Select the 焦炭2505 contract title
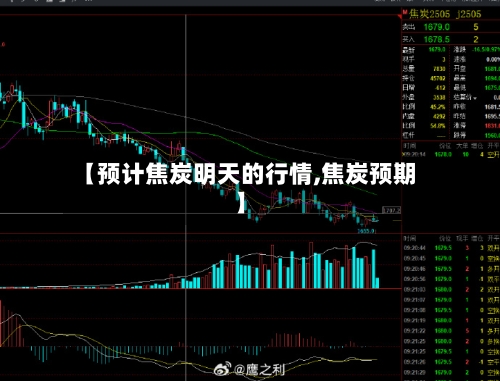The width and height of the screenshot is (500, 381). coord(429,14)
